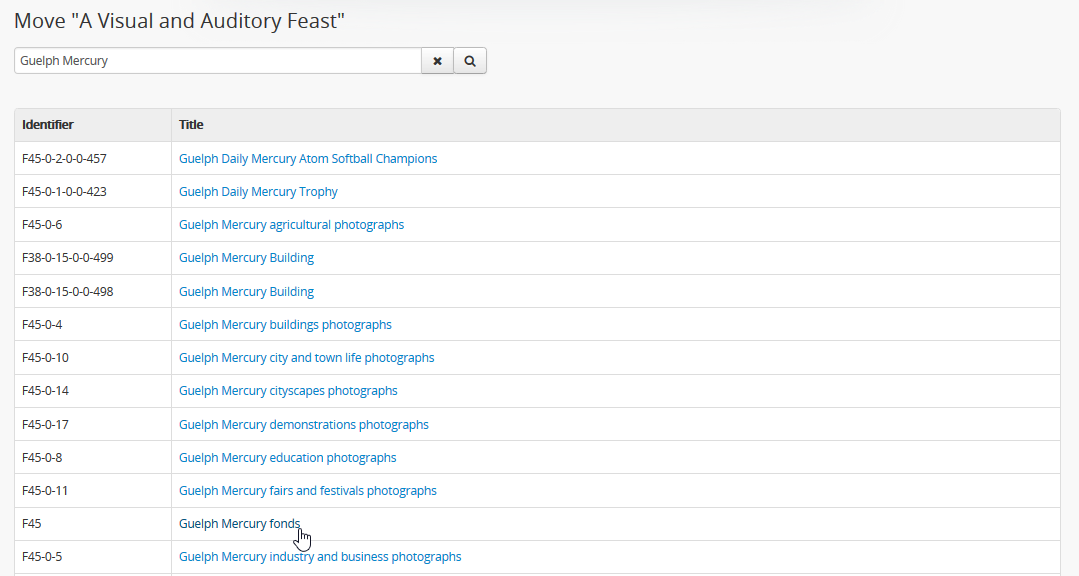The width and height of the screenshot is (1079, 576).
Task: Select Guelph Mercury education photographs
Action: coord(287,458)
